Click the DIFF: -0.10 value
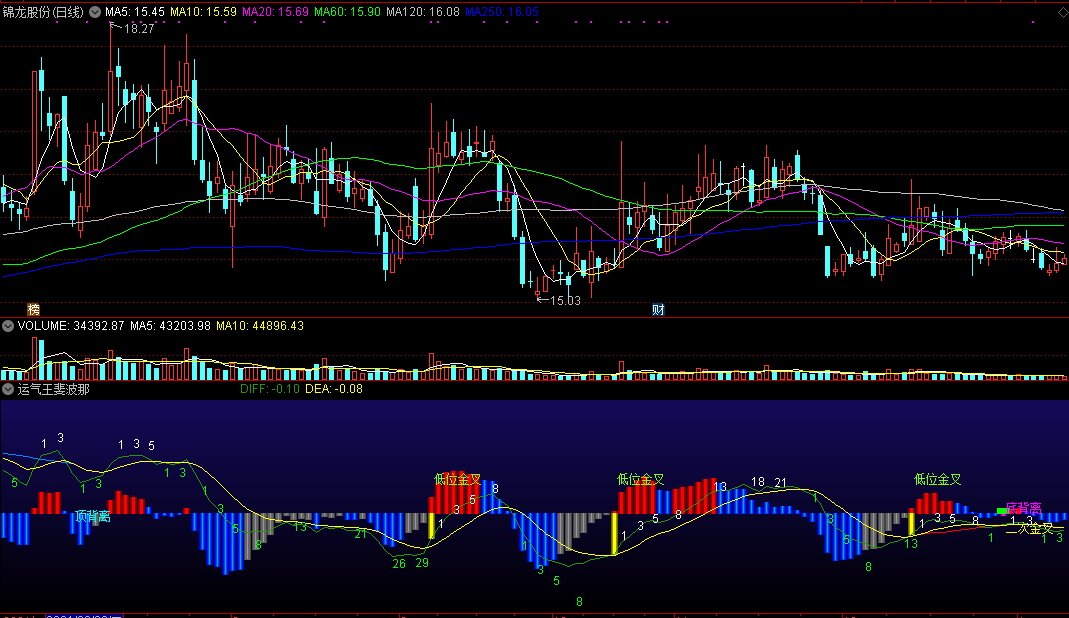Image resolution: width=1069 pixels, height=618 pixels. pos(270,389)
